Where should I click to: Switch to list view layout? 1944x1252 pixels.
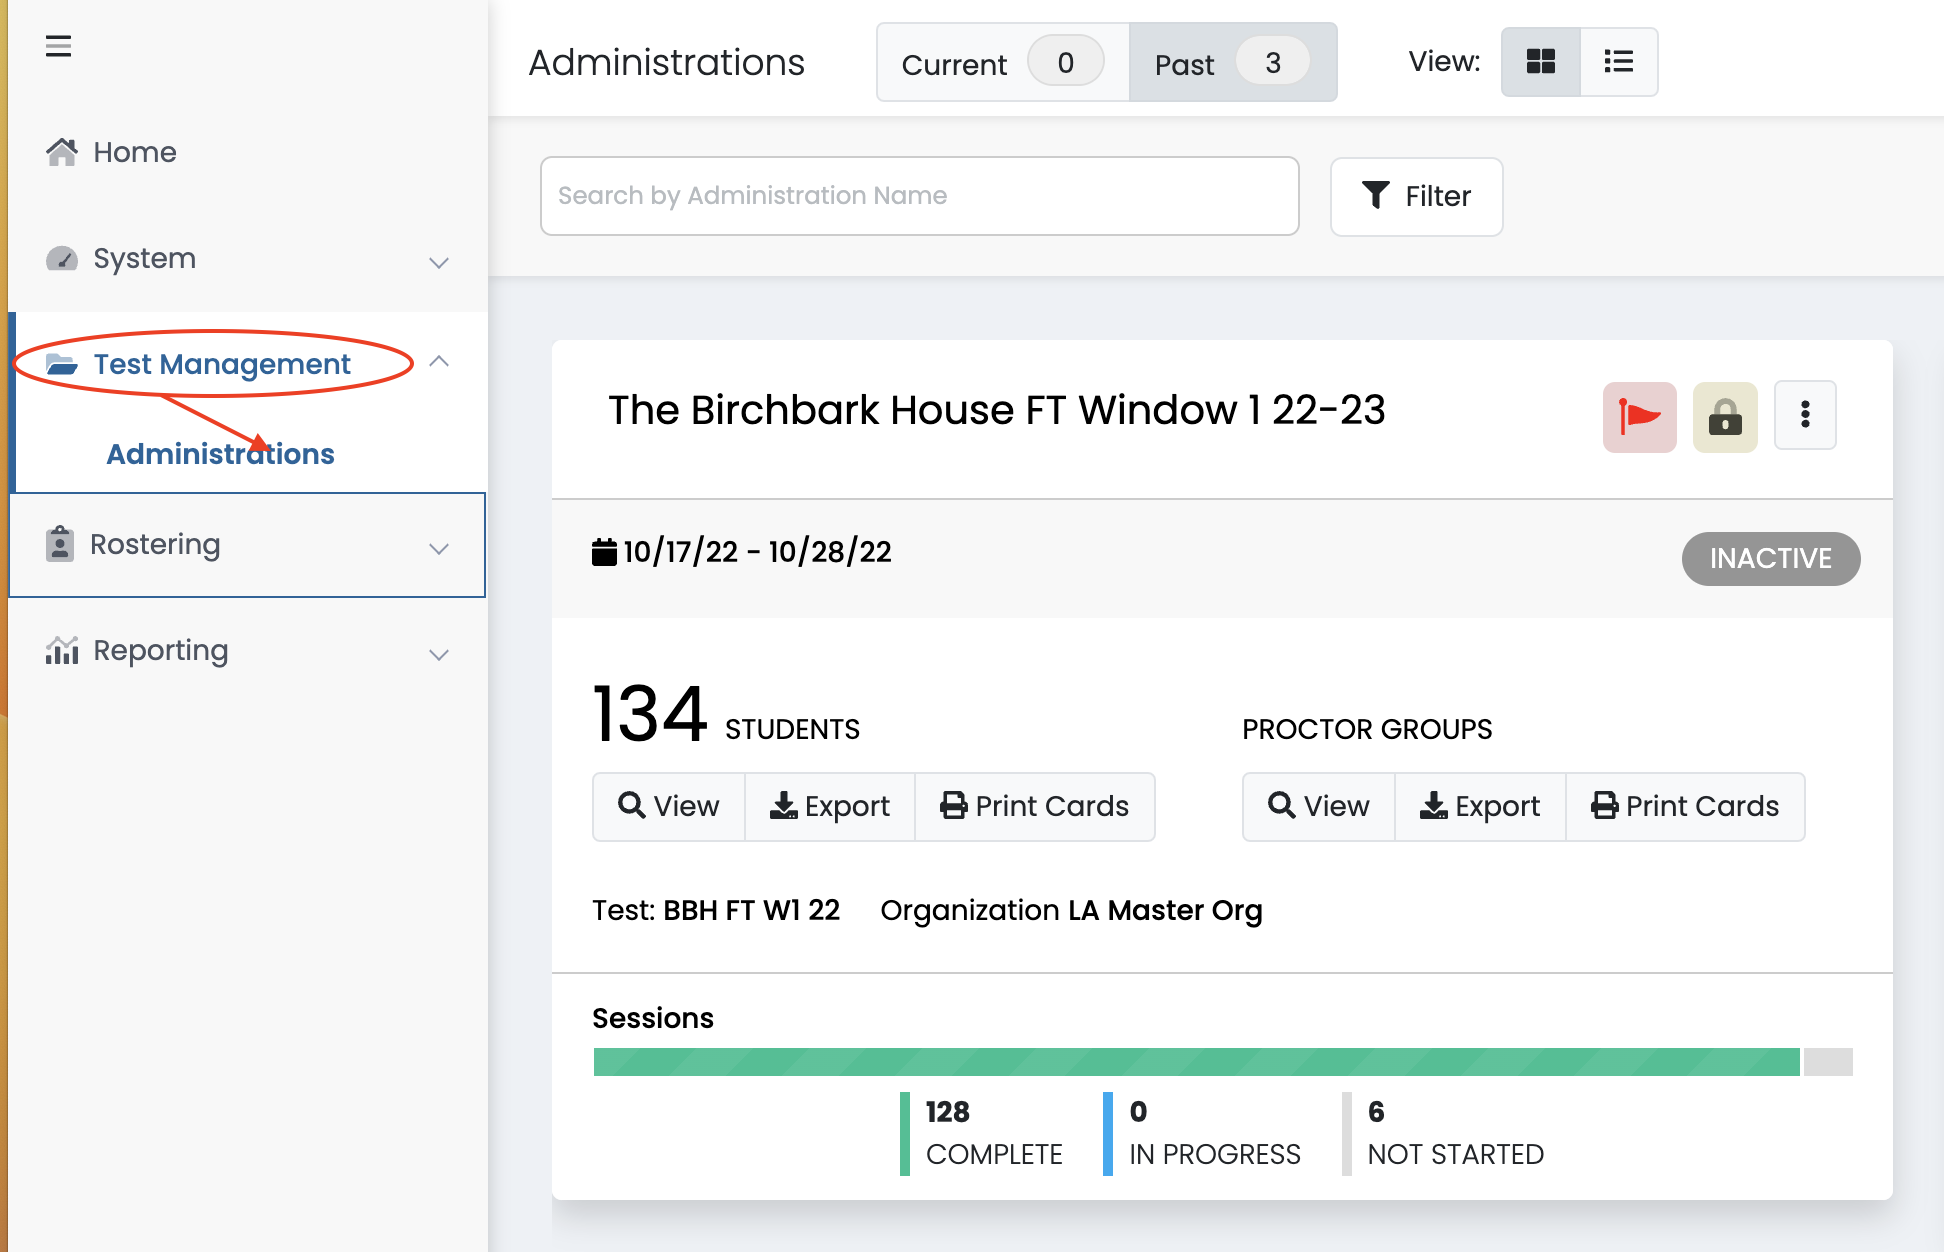[1618, 62]
